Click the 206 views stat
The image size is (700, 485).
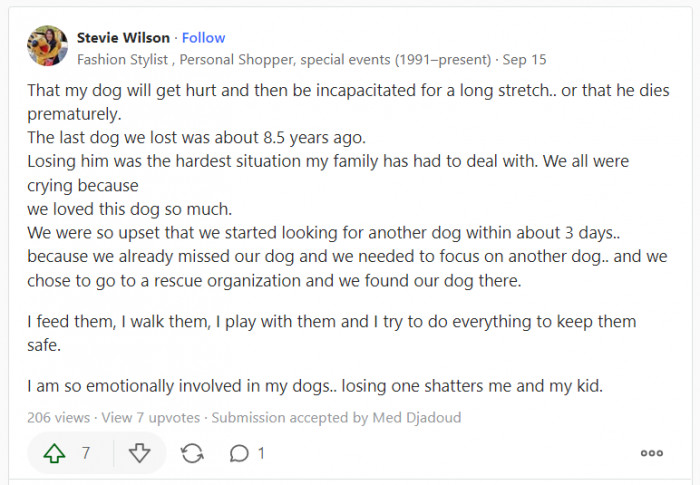(59, 417)
